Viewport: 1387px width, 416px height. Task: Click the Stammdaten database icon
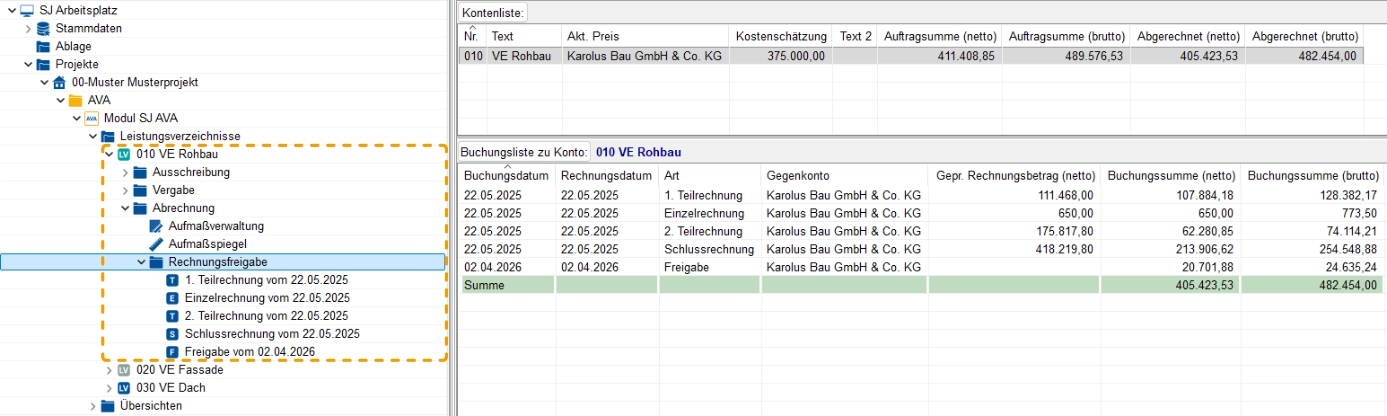[43, 28]
